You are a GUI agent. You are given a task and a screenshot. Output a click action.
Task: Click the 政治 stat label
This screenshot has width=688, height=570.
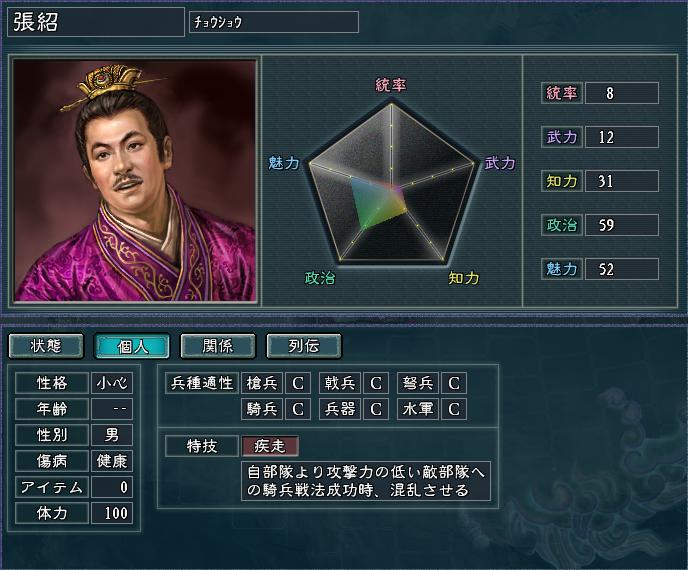pos(562,225)
